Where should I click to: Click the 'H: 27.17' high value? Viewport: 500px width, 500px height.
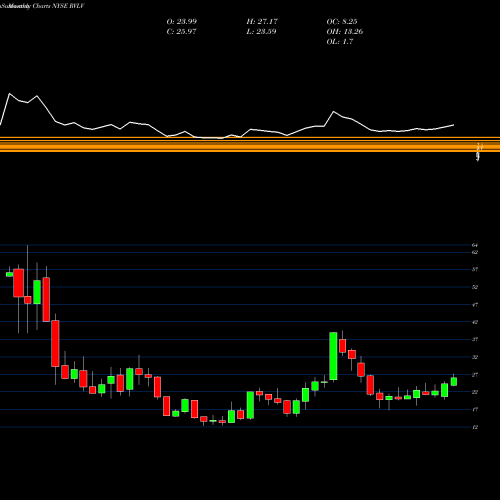(x=262, y=22)
